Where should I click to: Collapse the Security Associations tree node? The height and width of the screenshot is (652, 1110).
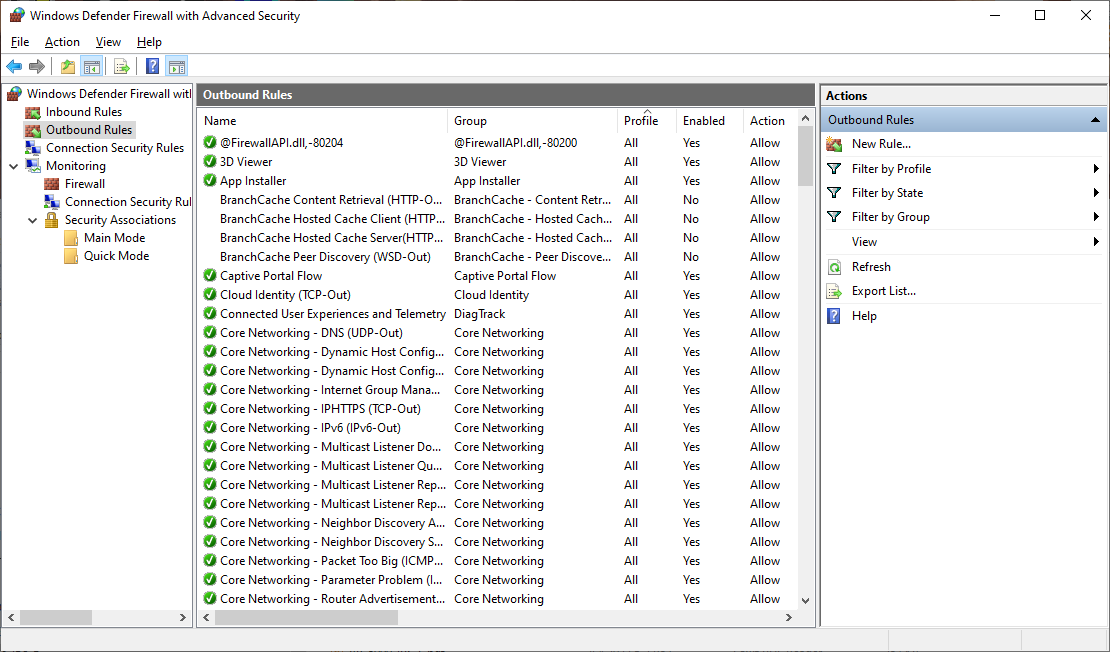[33, 220]
